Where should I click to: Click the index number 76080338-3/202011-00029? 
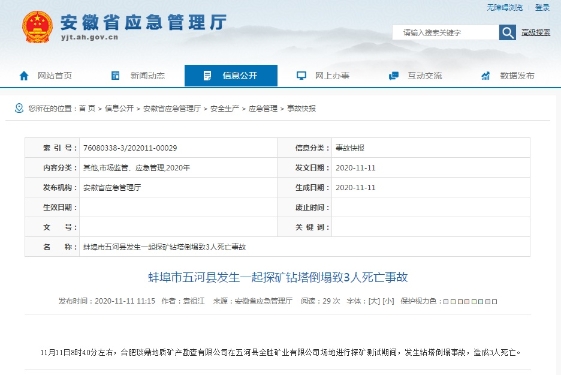[x=130, y=148]
